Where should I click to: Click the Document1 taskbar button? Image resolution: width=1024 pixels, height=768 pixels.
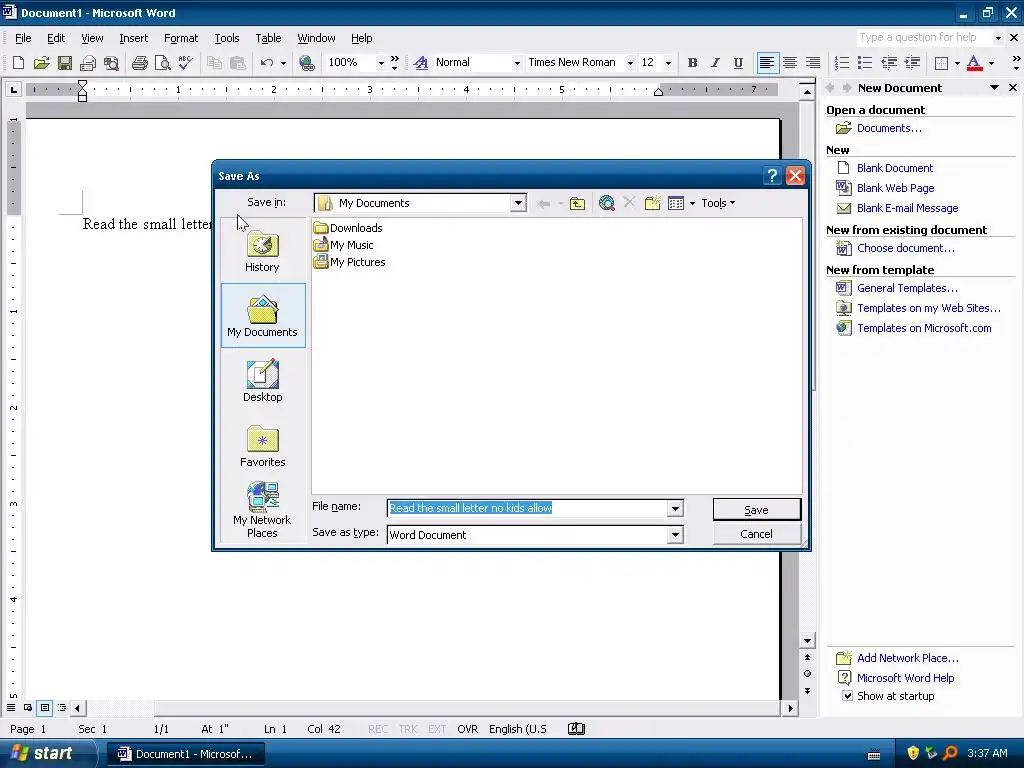(x=185, y=754)
